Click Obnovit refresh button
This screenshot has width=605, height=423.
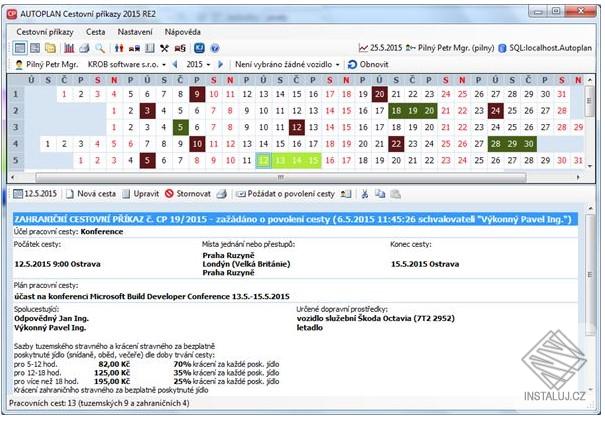pos(368,64)
